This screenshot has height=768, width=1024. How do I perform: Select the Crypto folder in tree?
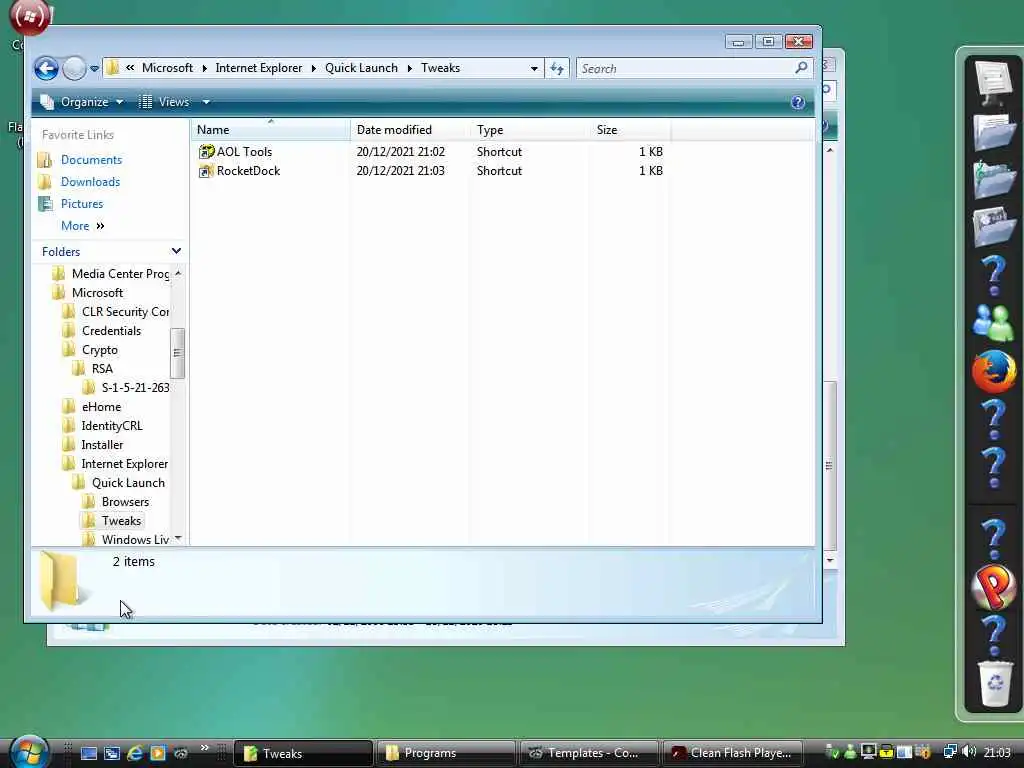(x=99, y=349)
